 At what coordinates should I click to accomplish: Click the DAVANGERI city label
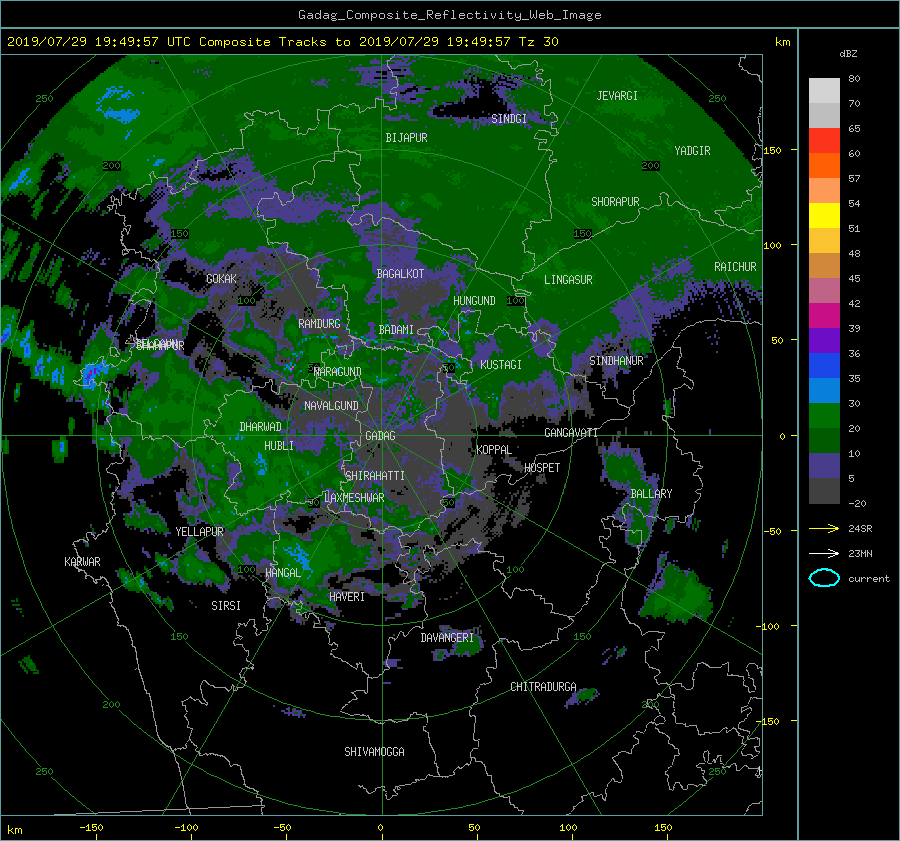[447, 638]
